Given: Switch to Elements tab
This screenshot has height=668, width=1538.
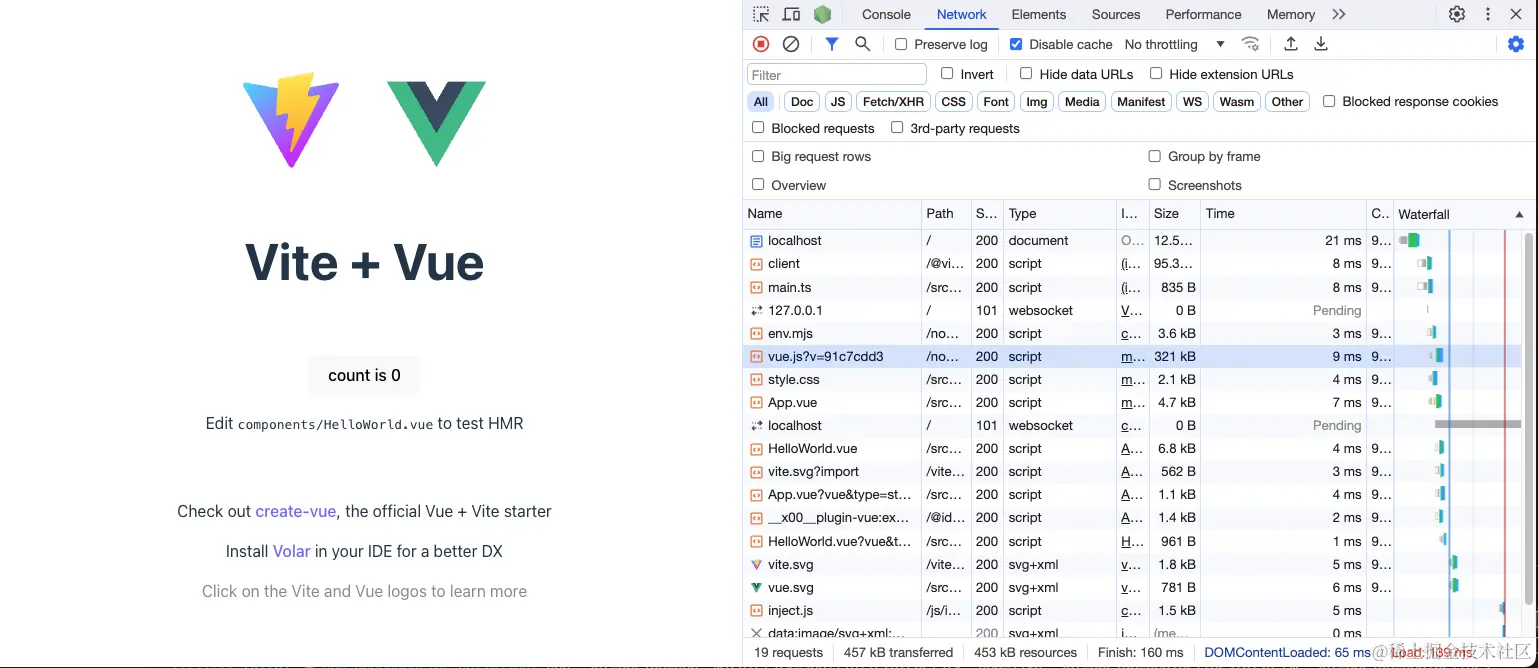Looking at the screenshot, I should tap(1039, 14).
